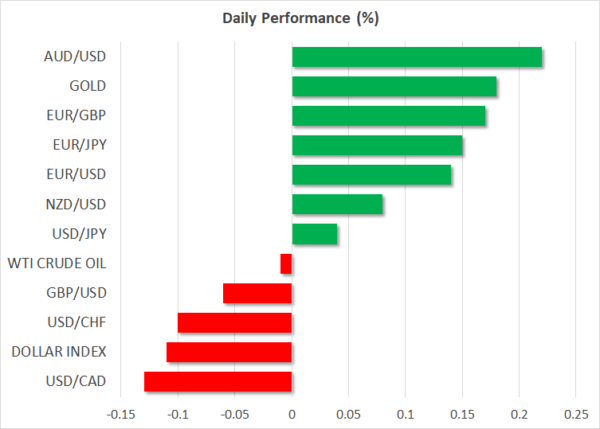Click the USD/CHF red bar
This screenshot has height=429, width=600.
[x=235, y=323]
